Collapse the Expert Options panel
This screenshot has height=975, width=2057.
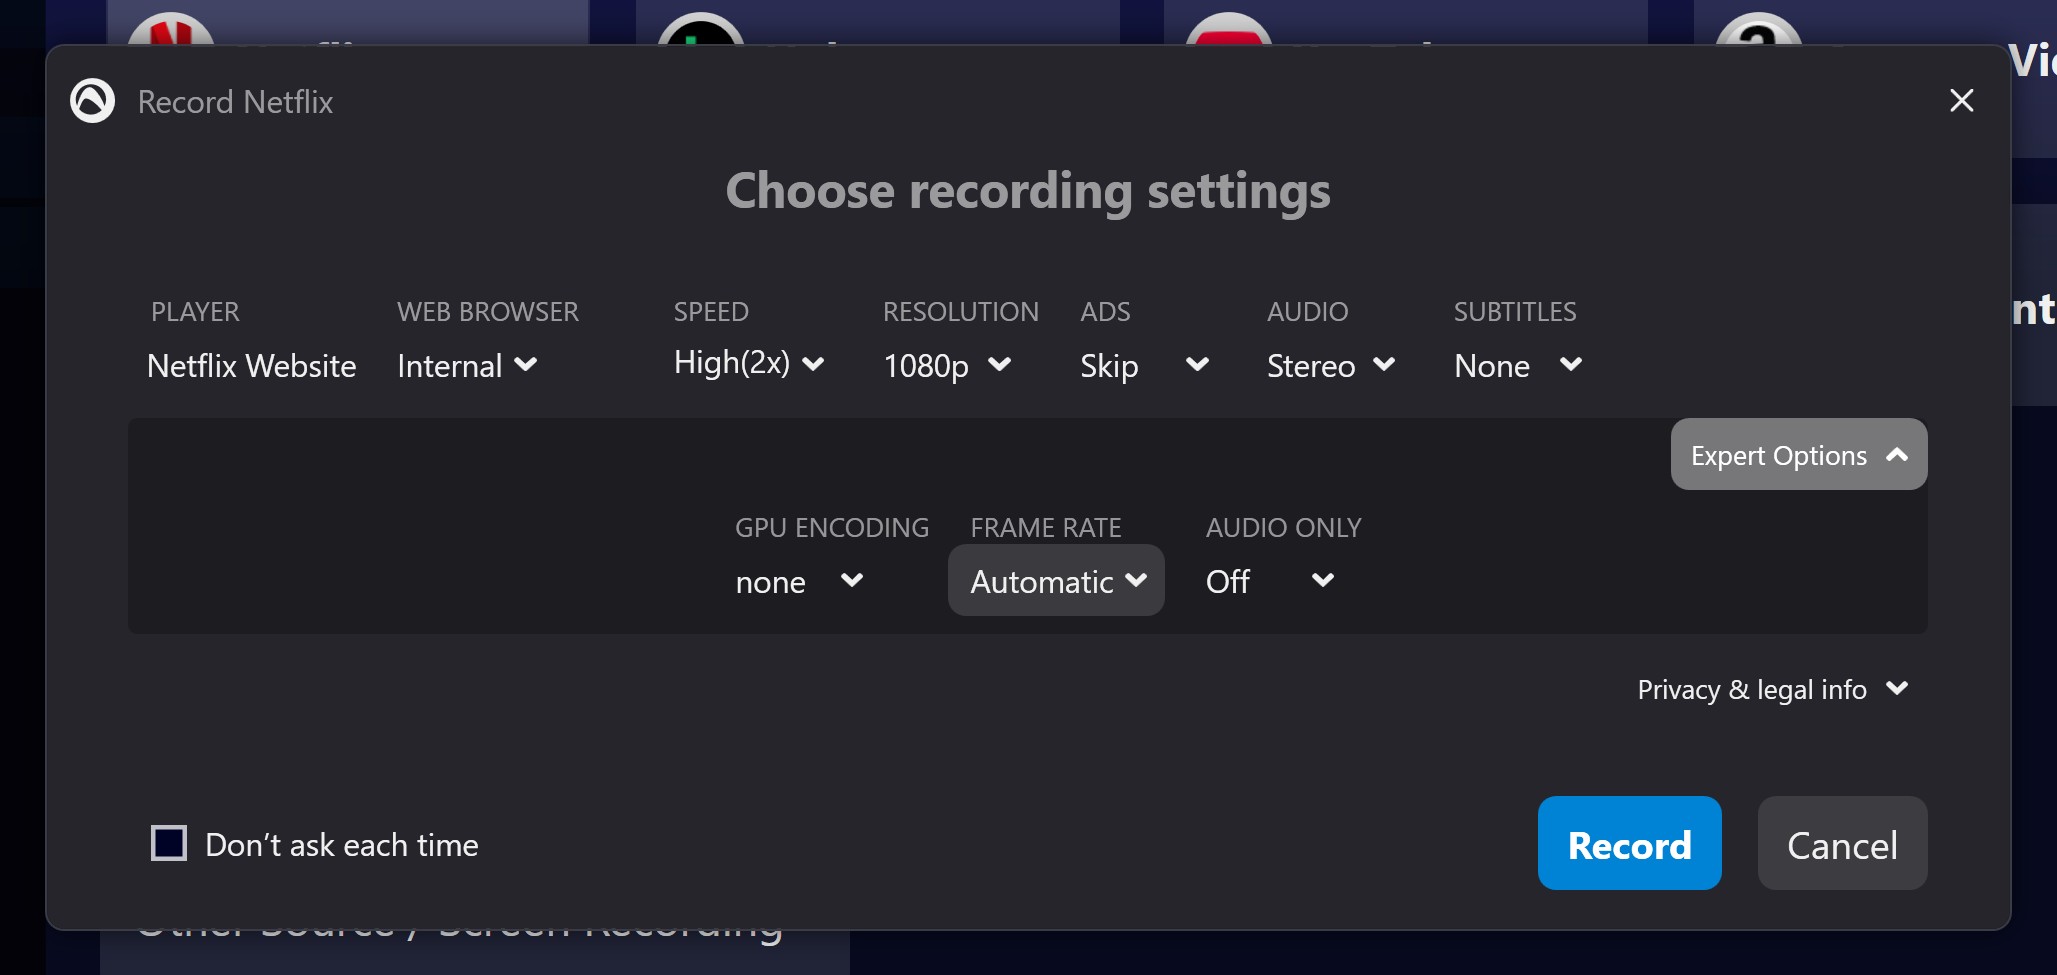pyautogui.click(x=1798, y=455)
